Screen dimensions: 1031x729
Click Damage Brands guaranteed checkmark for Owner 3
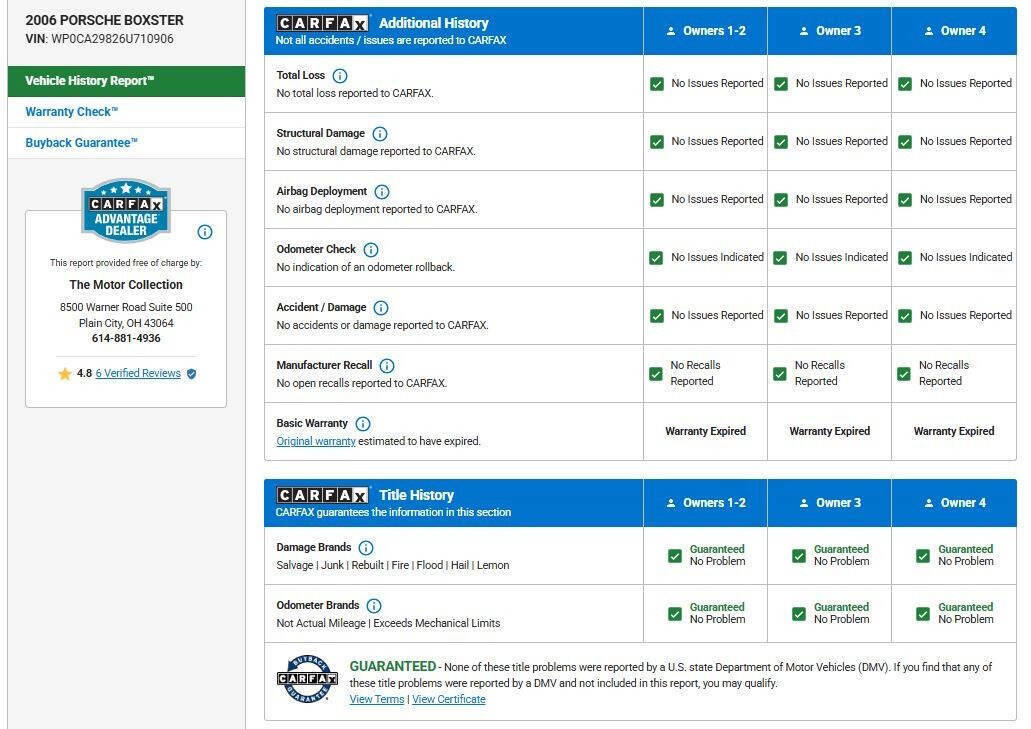(799, 555)
